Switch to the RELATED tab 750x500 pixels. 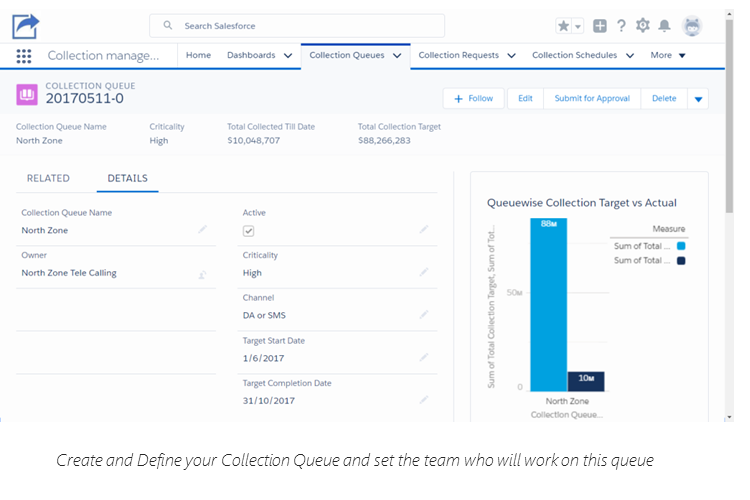48,179
